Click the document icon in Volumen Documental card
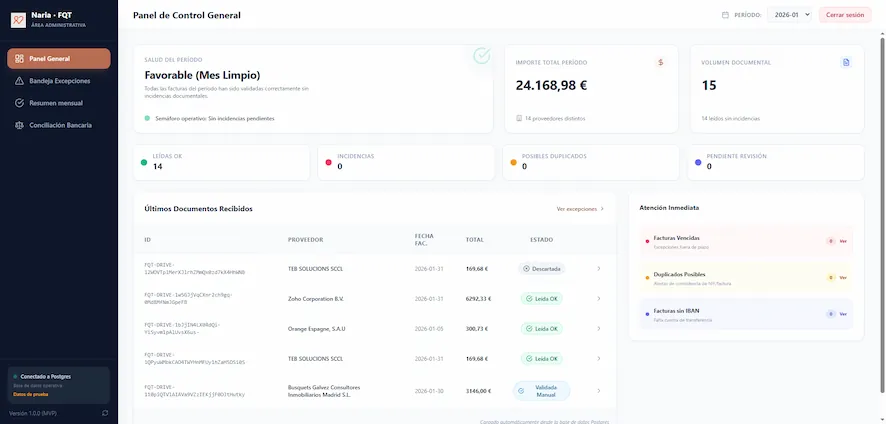 click(x=846, y=62)
